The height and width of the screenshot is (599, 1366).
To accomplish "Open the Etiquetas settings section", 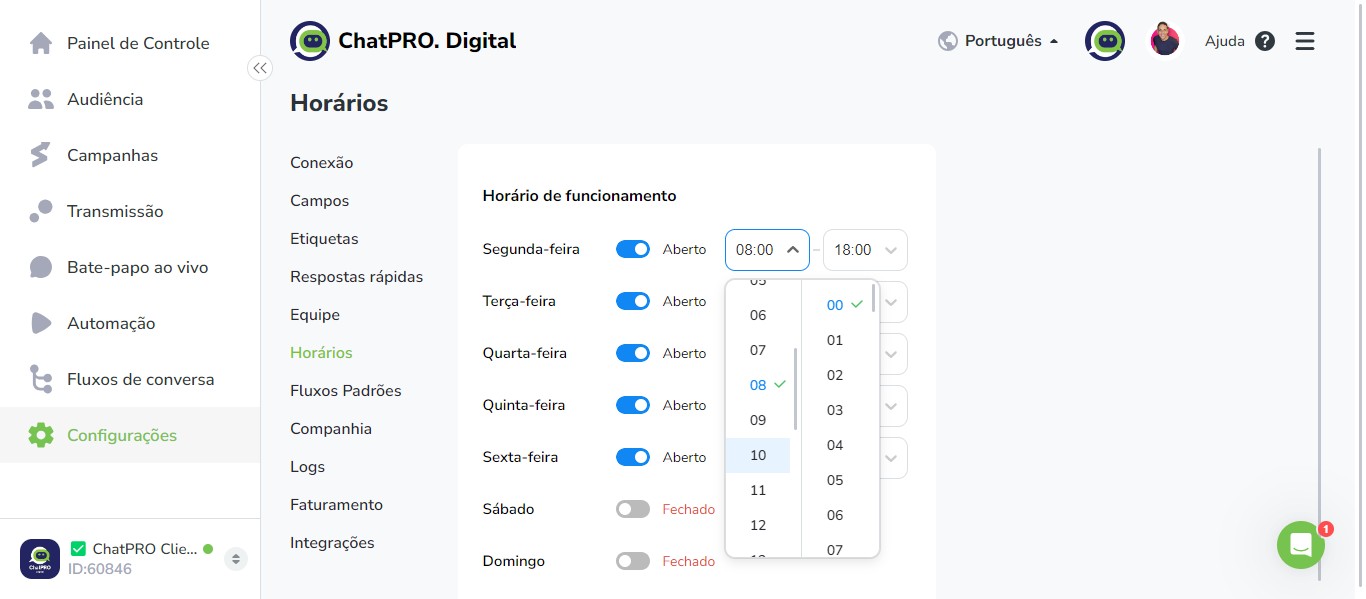I will point(324,239).
